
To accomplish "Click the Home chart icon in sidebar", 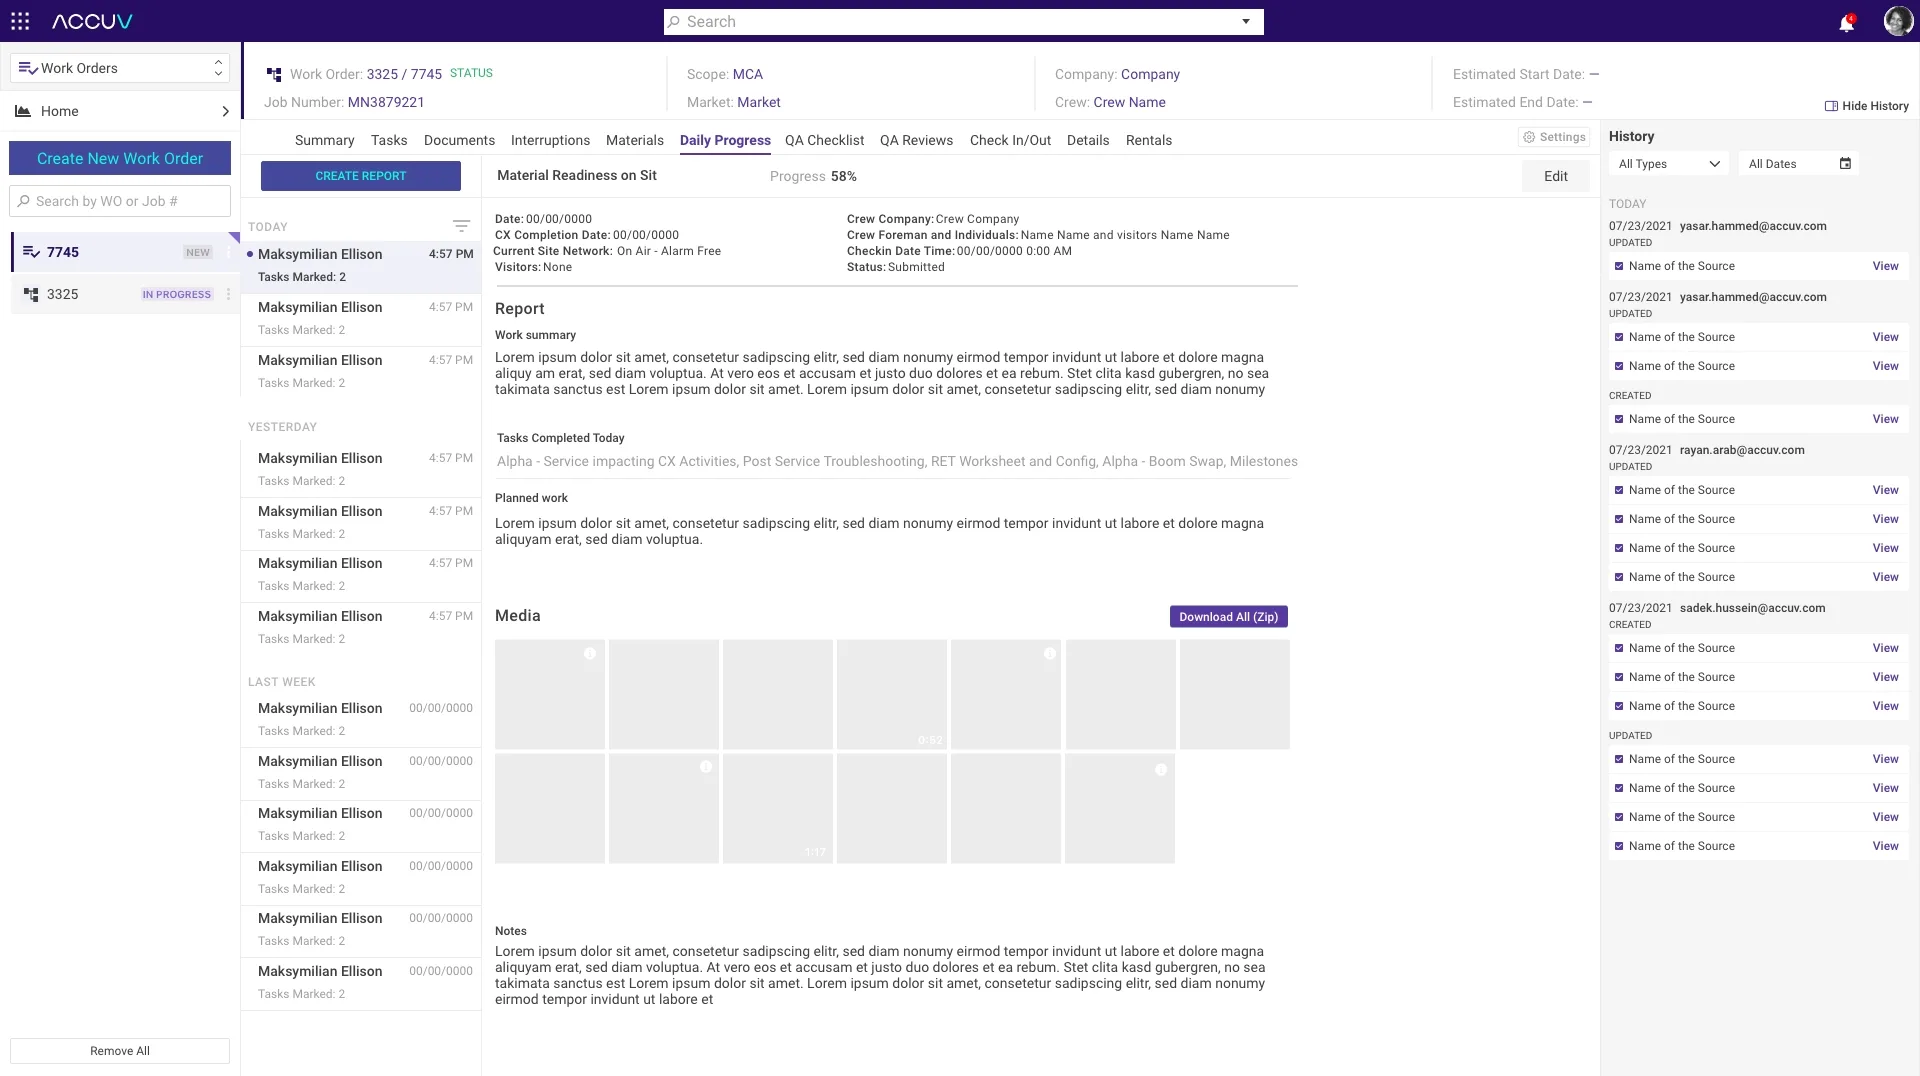I will tap(22, 111).
